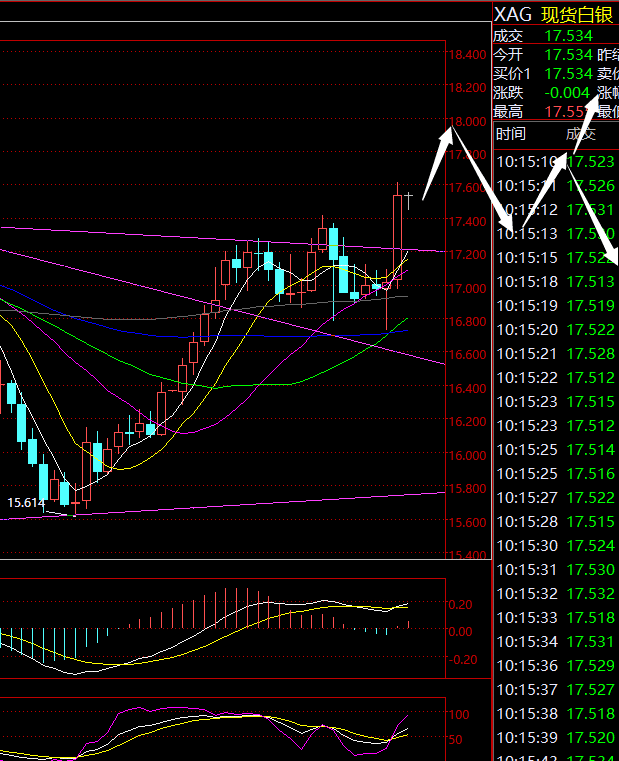Click the 17.520 price in the 10:15:39 row

(590, 738)
